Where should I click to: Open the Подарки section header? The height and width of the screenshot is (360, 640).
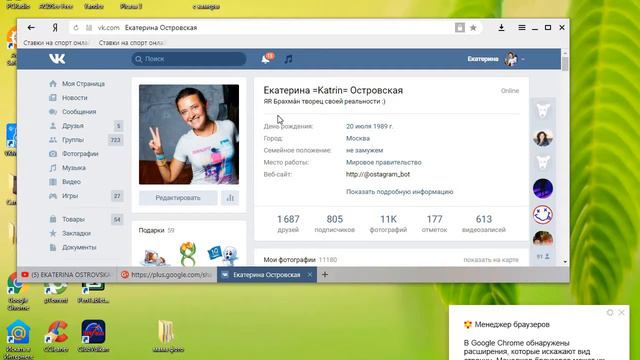(x=156, y=231)
